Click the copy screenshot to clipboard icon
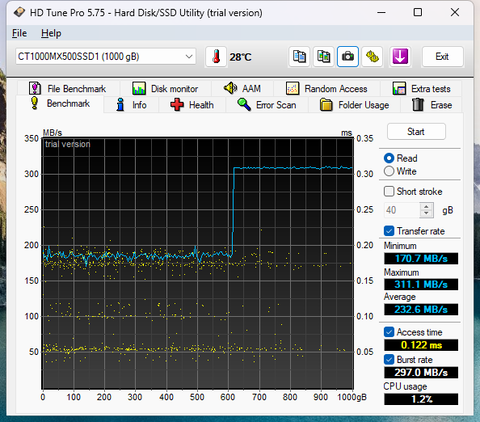 tap(323, 57)
